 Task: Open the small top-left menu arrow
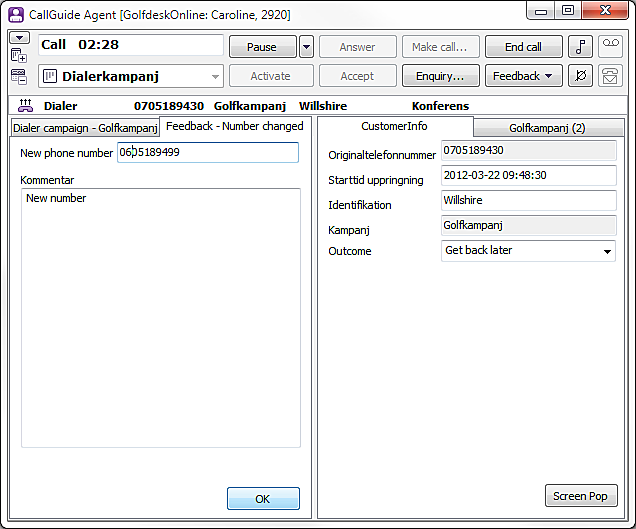click(19, 37)
